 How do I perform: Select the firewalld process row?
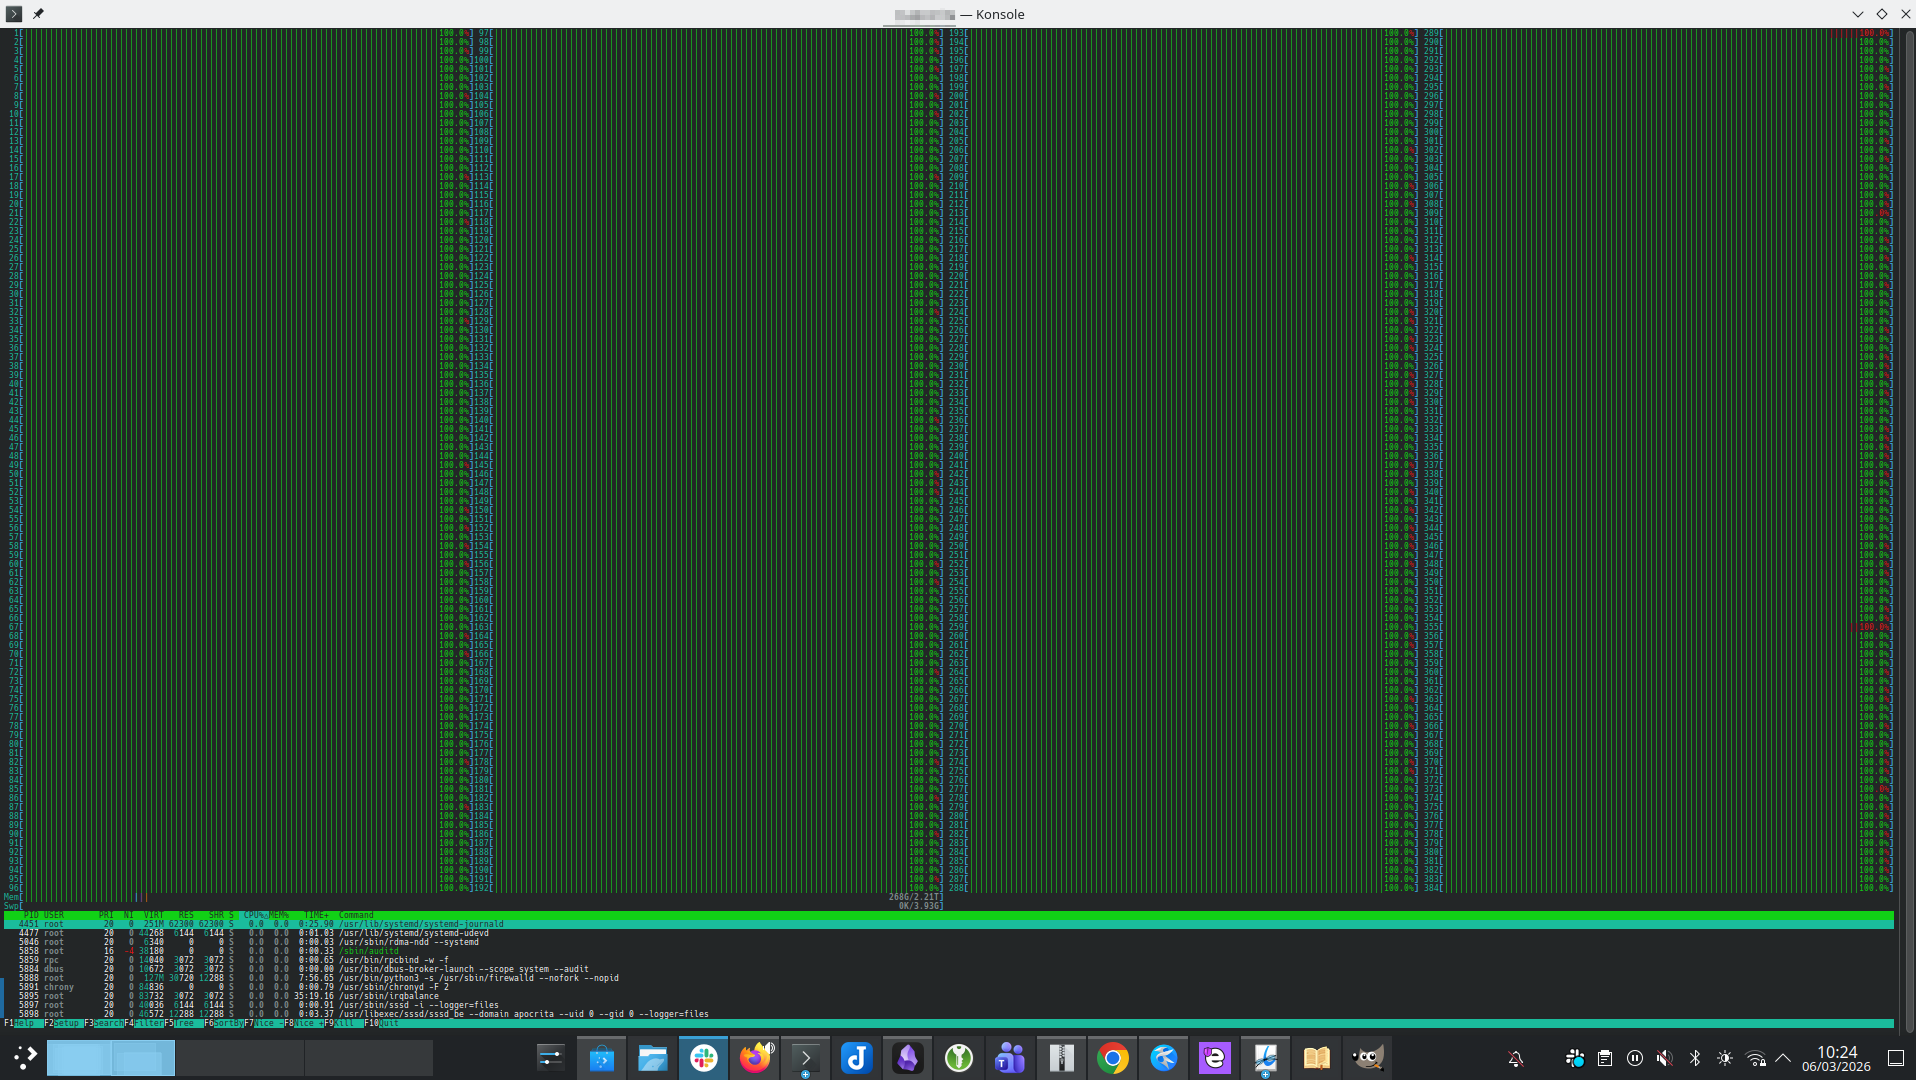948,978
